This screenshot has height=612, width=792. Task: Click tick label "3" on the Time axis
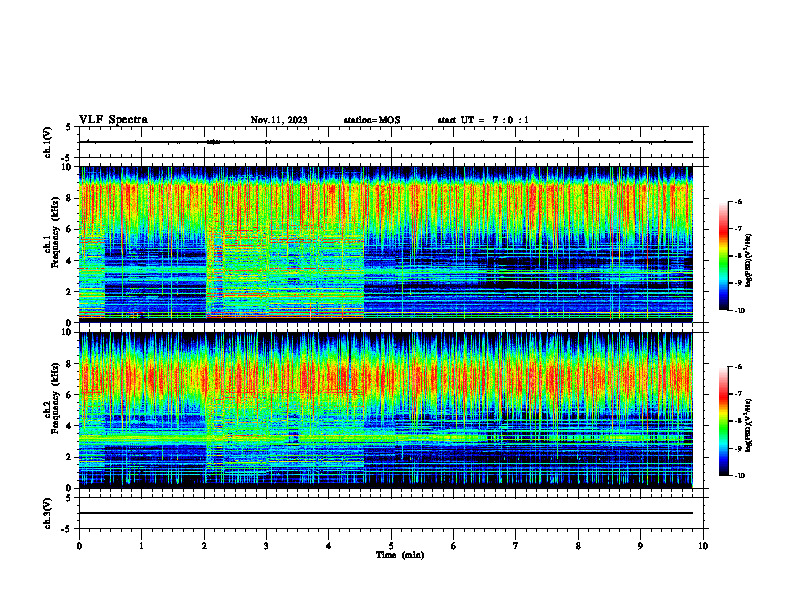tap(266, 546)
